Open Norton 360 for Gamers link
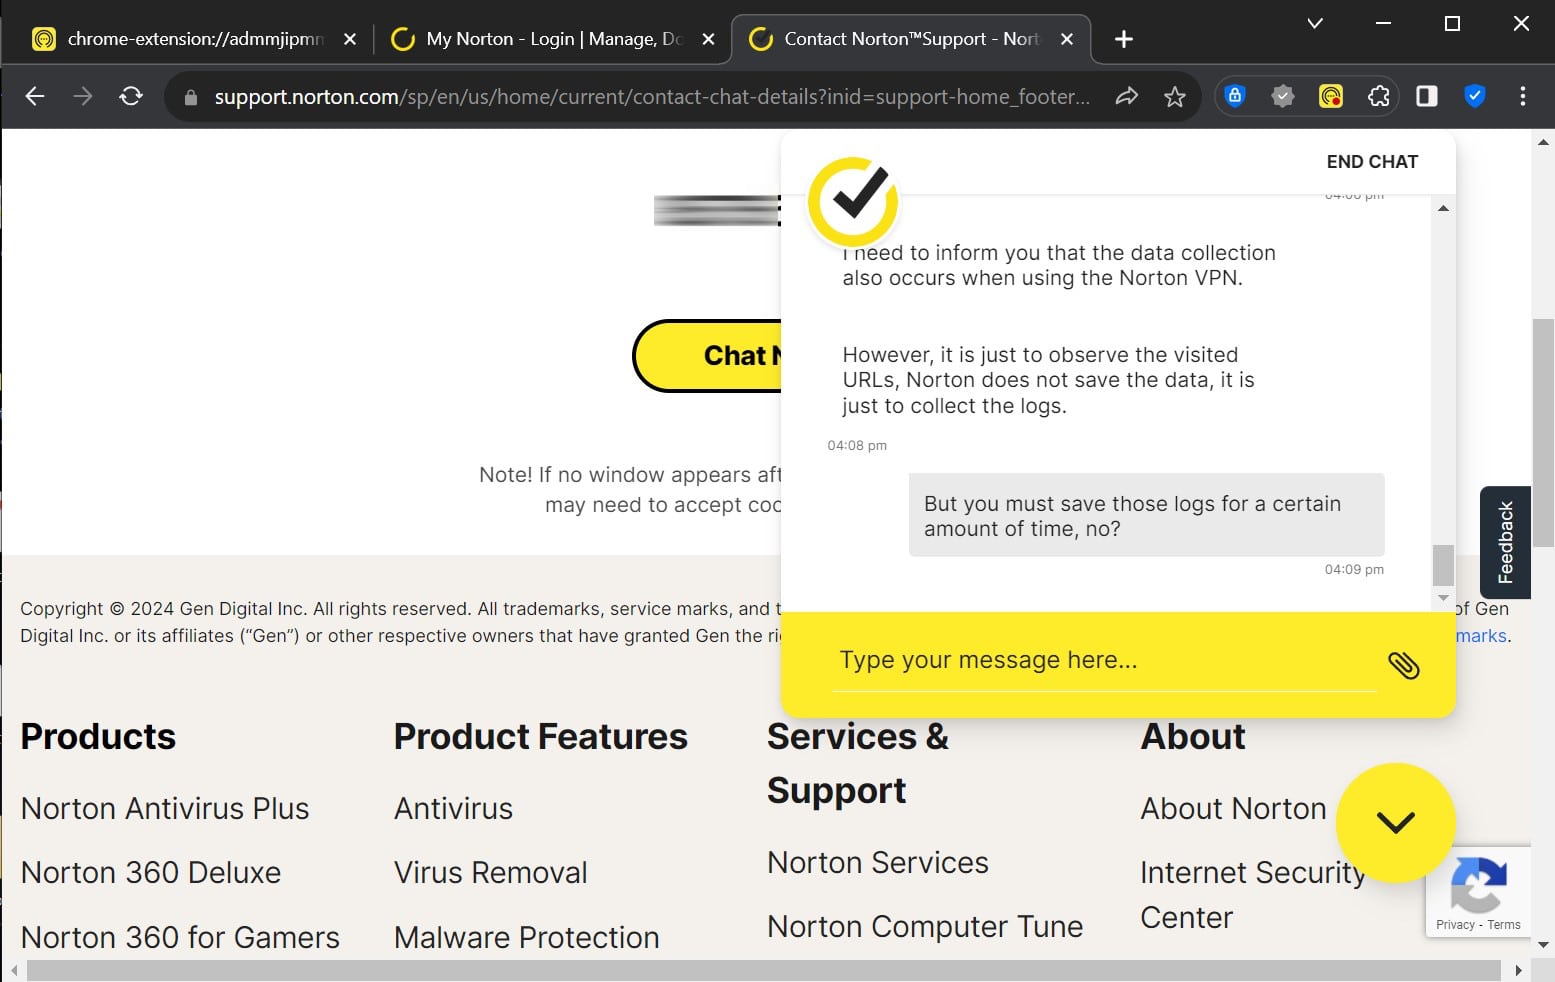Viewport: 1555px width, 982px height. click(180, 937)
